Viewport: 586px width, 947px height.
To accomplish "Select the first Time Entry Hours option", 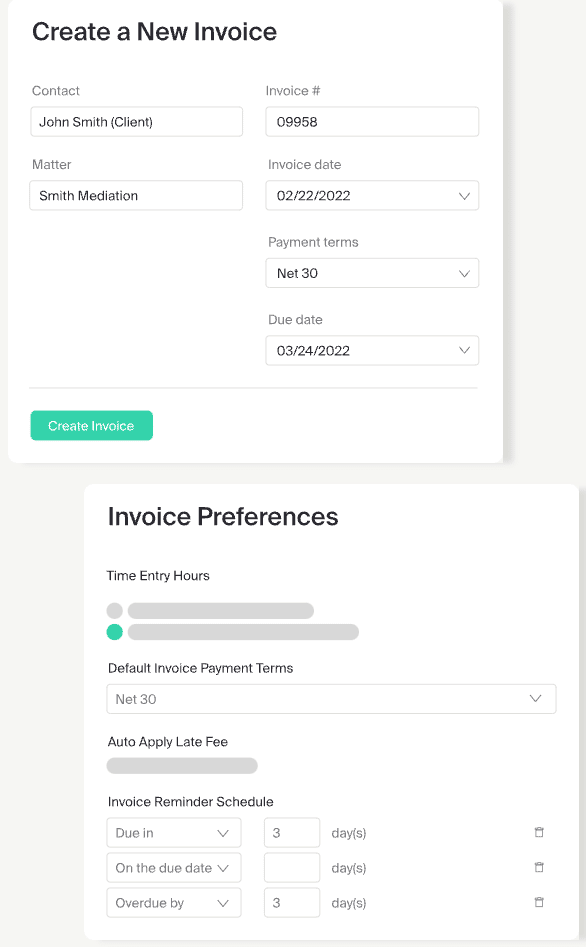I will pos(114,610).
